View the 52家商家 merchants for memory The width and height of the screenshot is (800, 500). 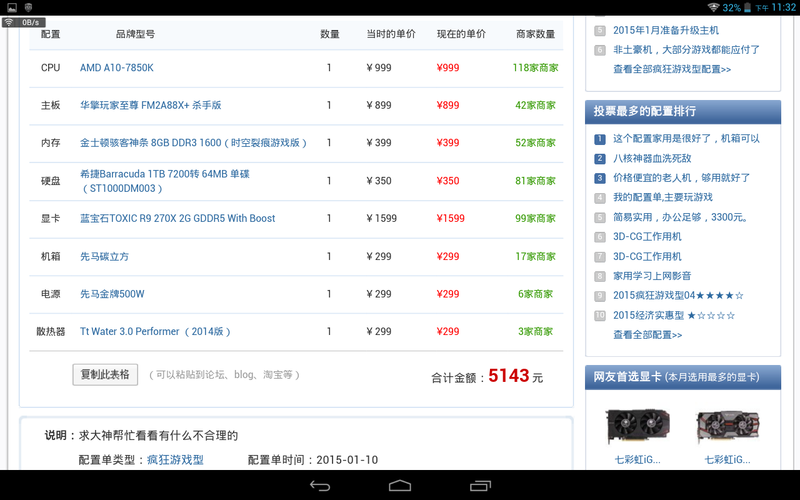point(535,143)
